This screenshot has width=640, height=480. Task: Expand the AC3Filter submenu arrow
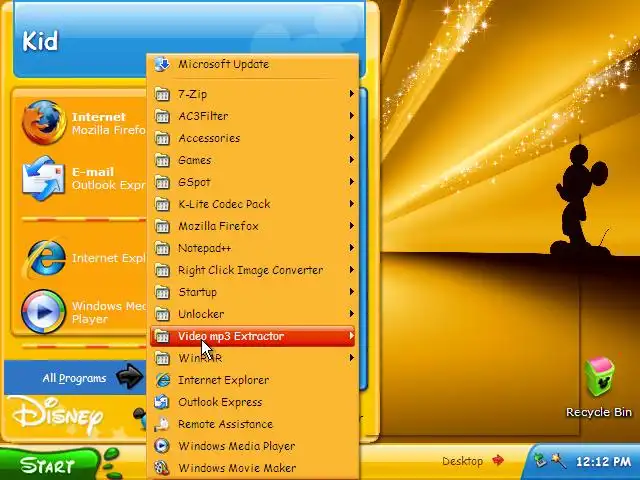[x=351, y=116]
